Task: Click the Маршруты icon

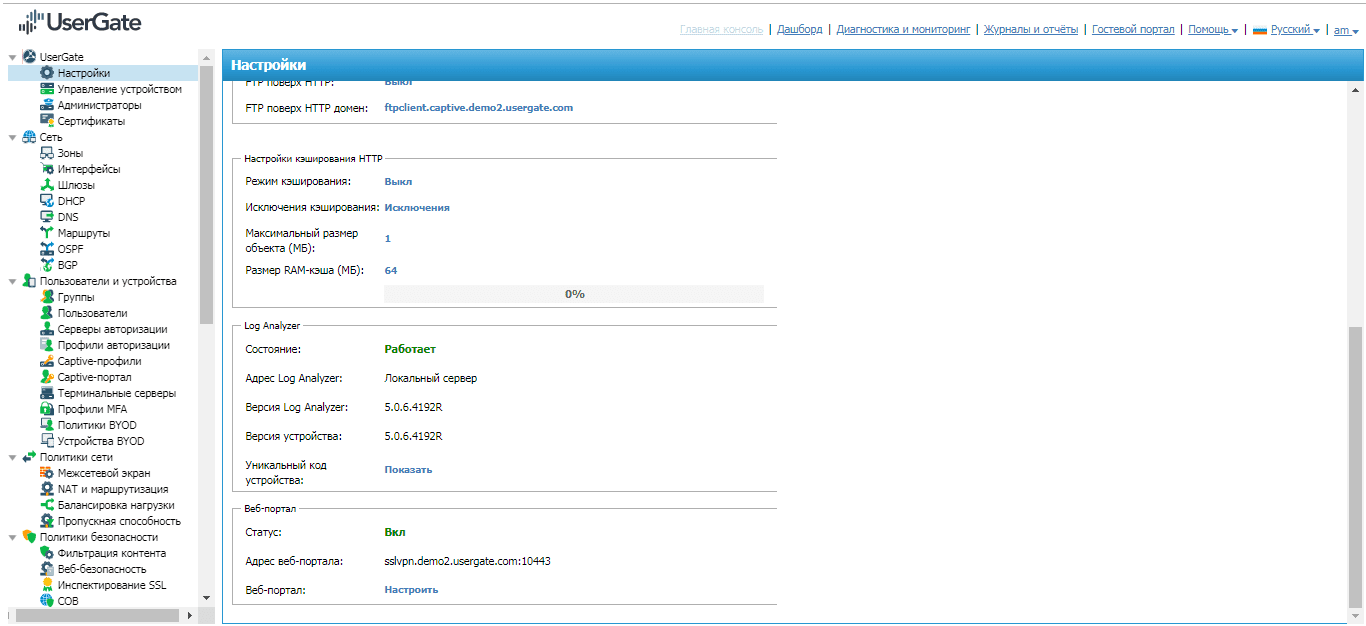Action: [x=47, y=233]
